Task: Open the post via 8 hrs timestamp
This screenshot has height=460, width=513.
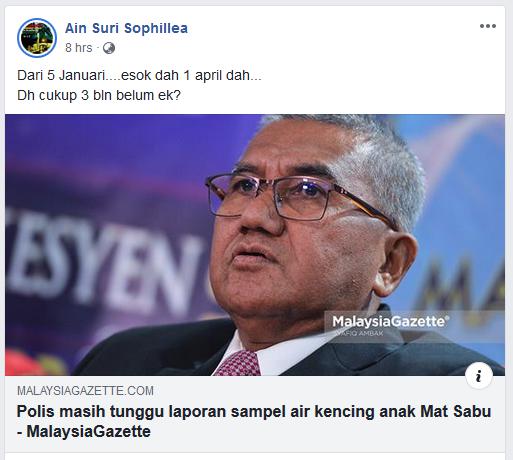Action: tap(79, 48)
